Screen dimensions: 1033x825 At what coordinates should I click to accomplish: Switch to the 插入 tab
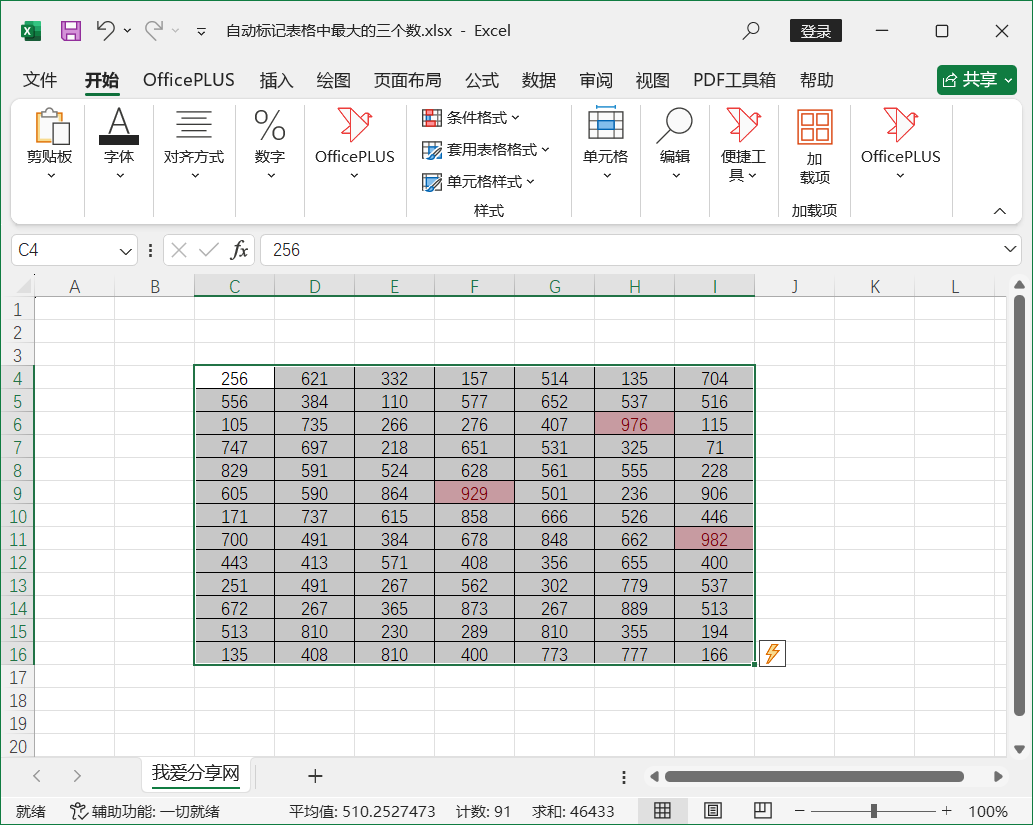click(276, 80)
